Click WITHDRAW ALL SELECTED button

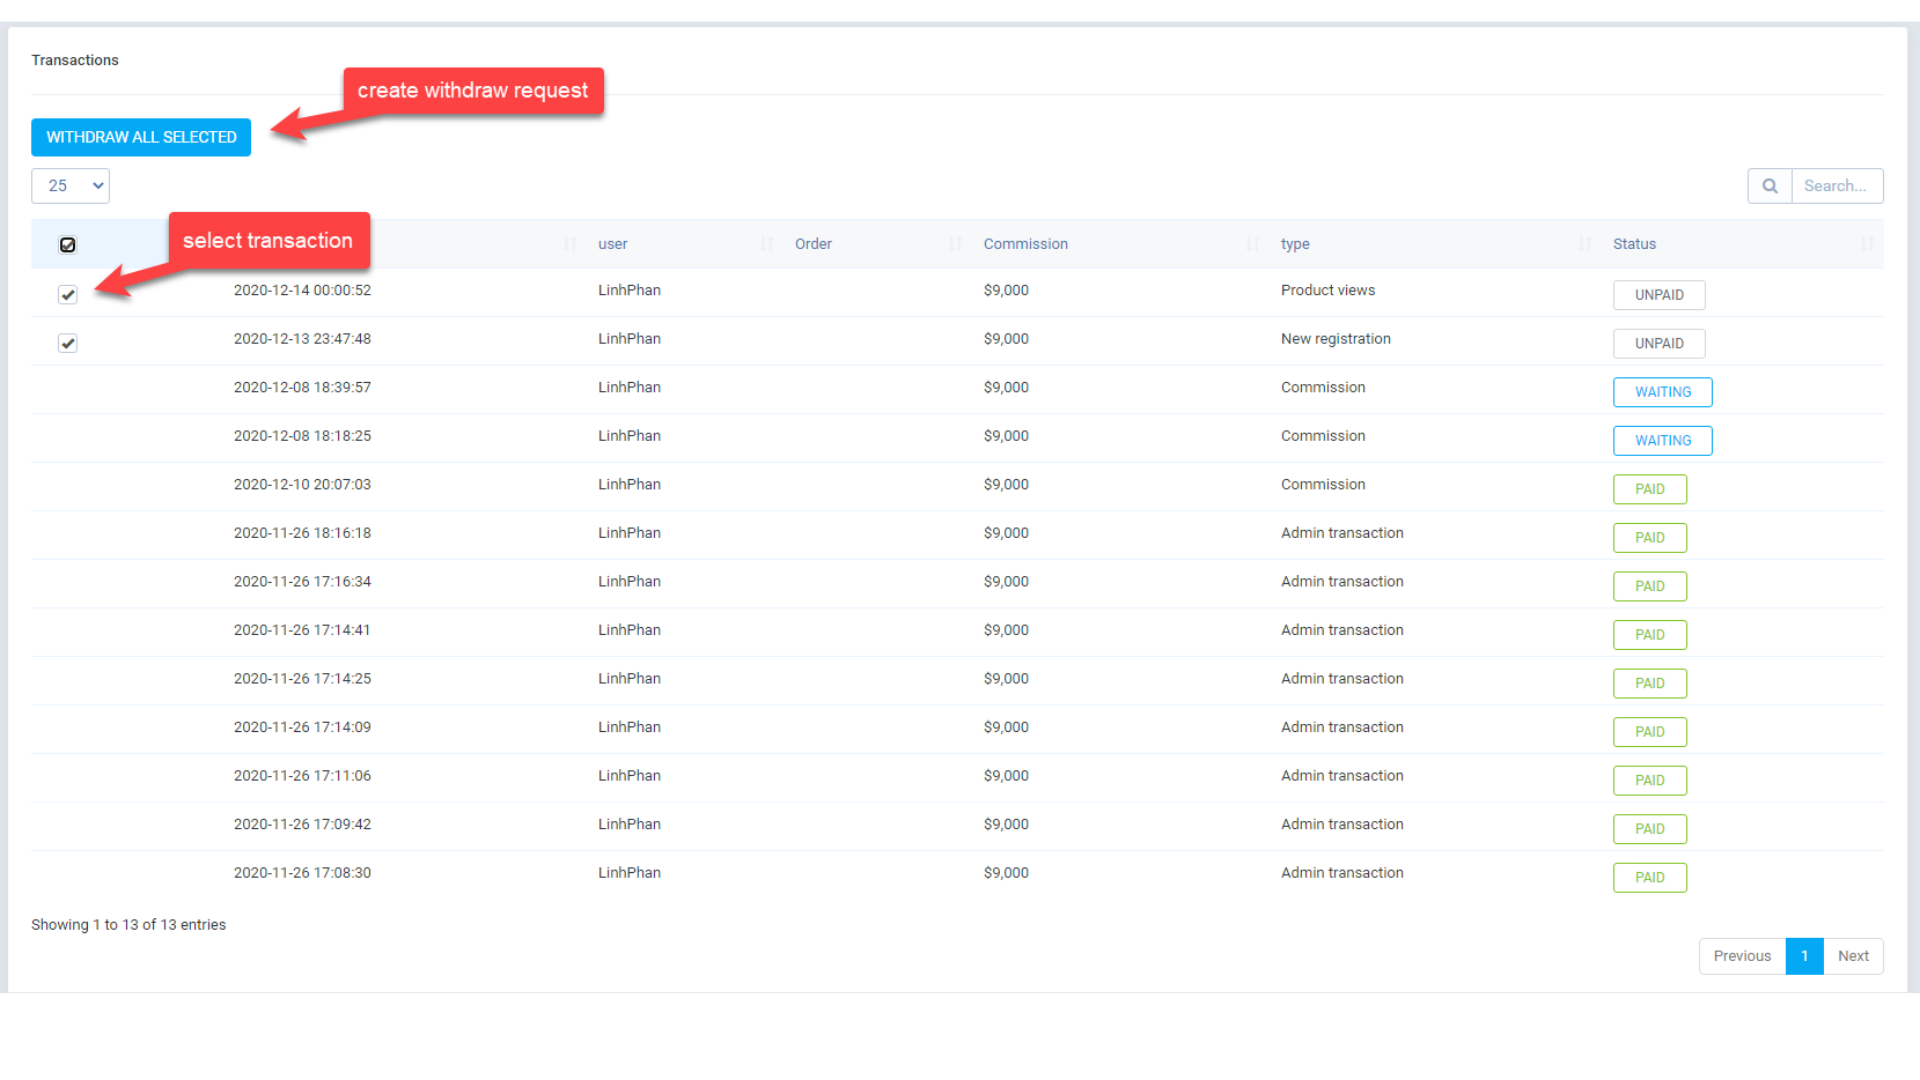point(140,137)
